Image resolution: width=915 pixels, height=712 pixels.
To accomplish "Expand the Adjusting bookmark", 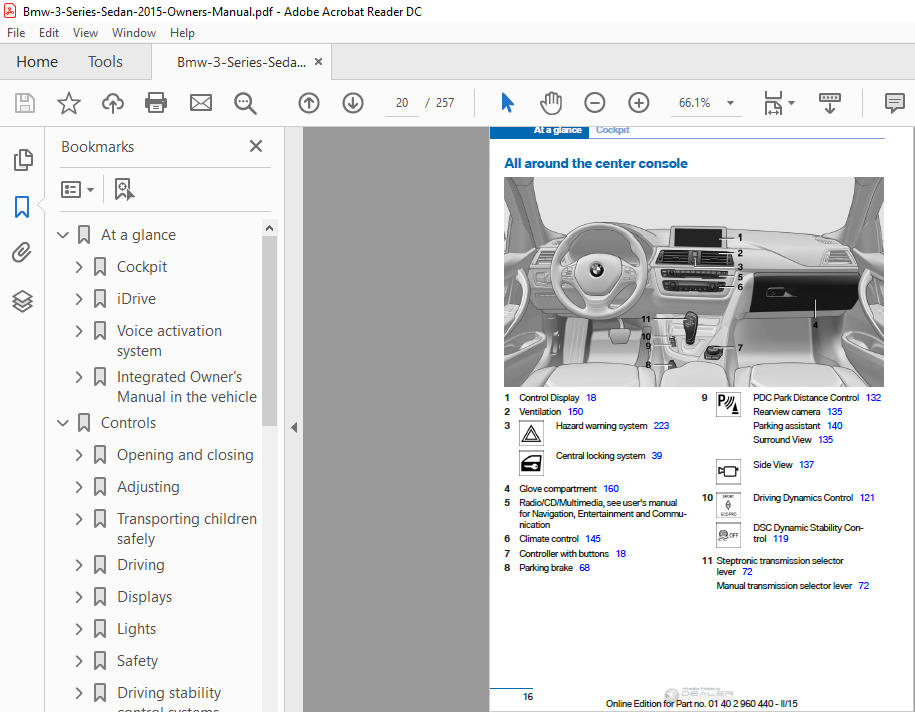I will (x=79, y=487).
